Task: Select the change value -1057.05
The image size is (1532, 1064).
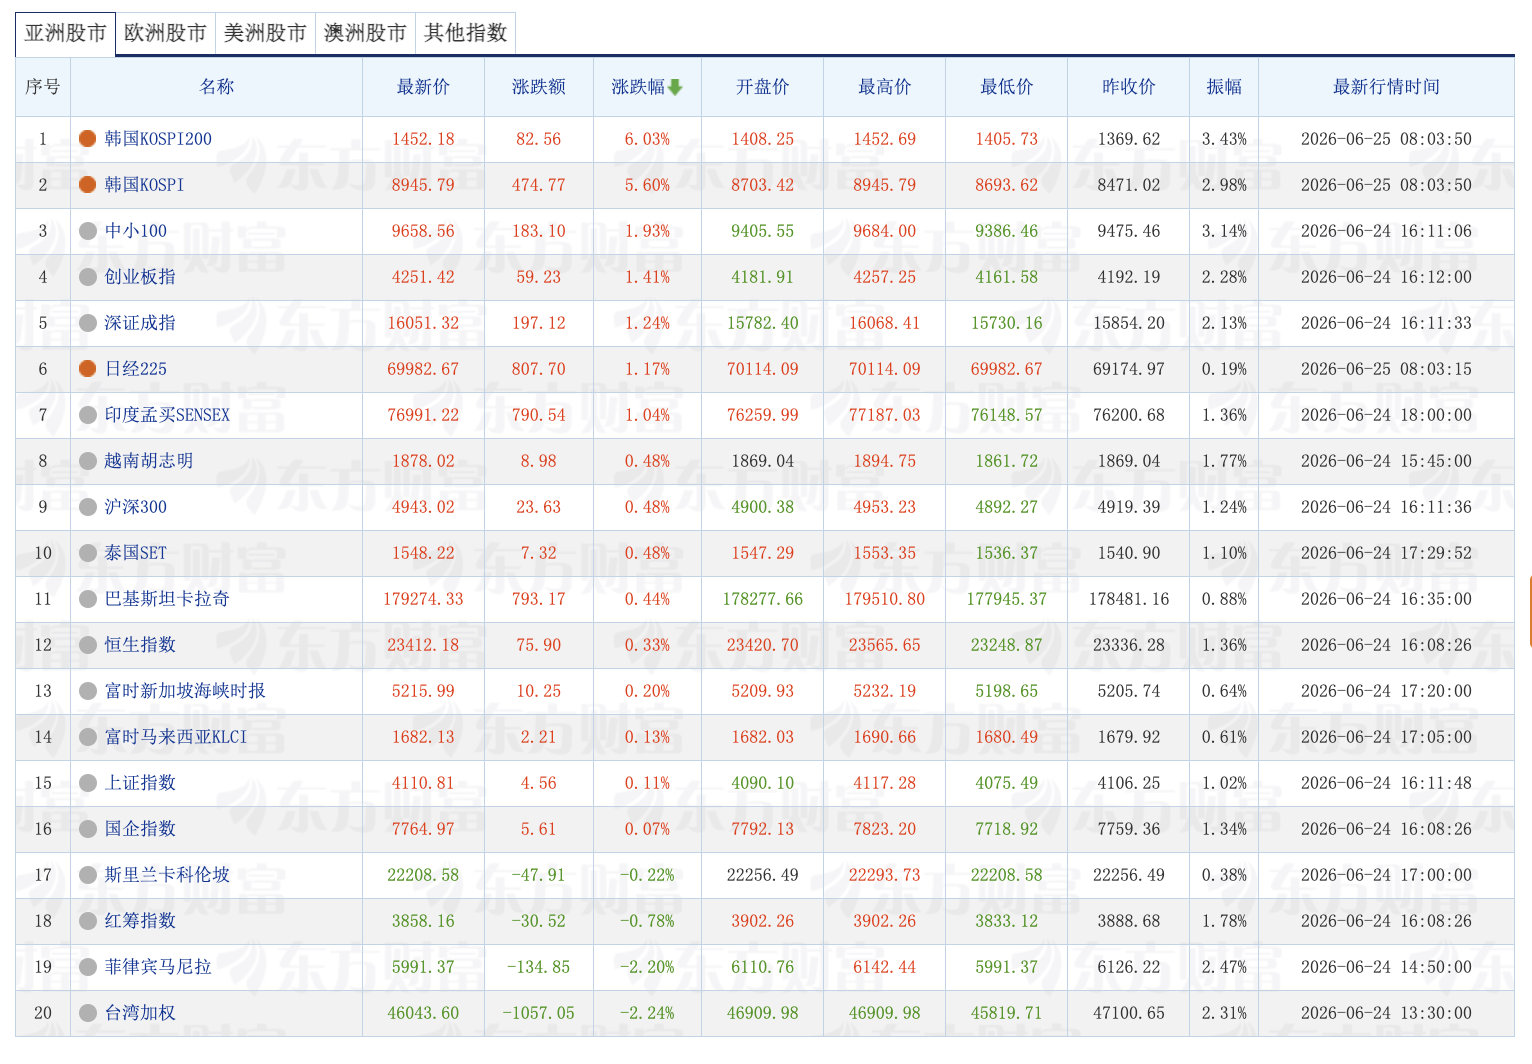Action: coord(538,1013)
